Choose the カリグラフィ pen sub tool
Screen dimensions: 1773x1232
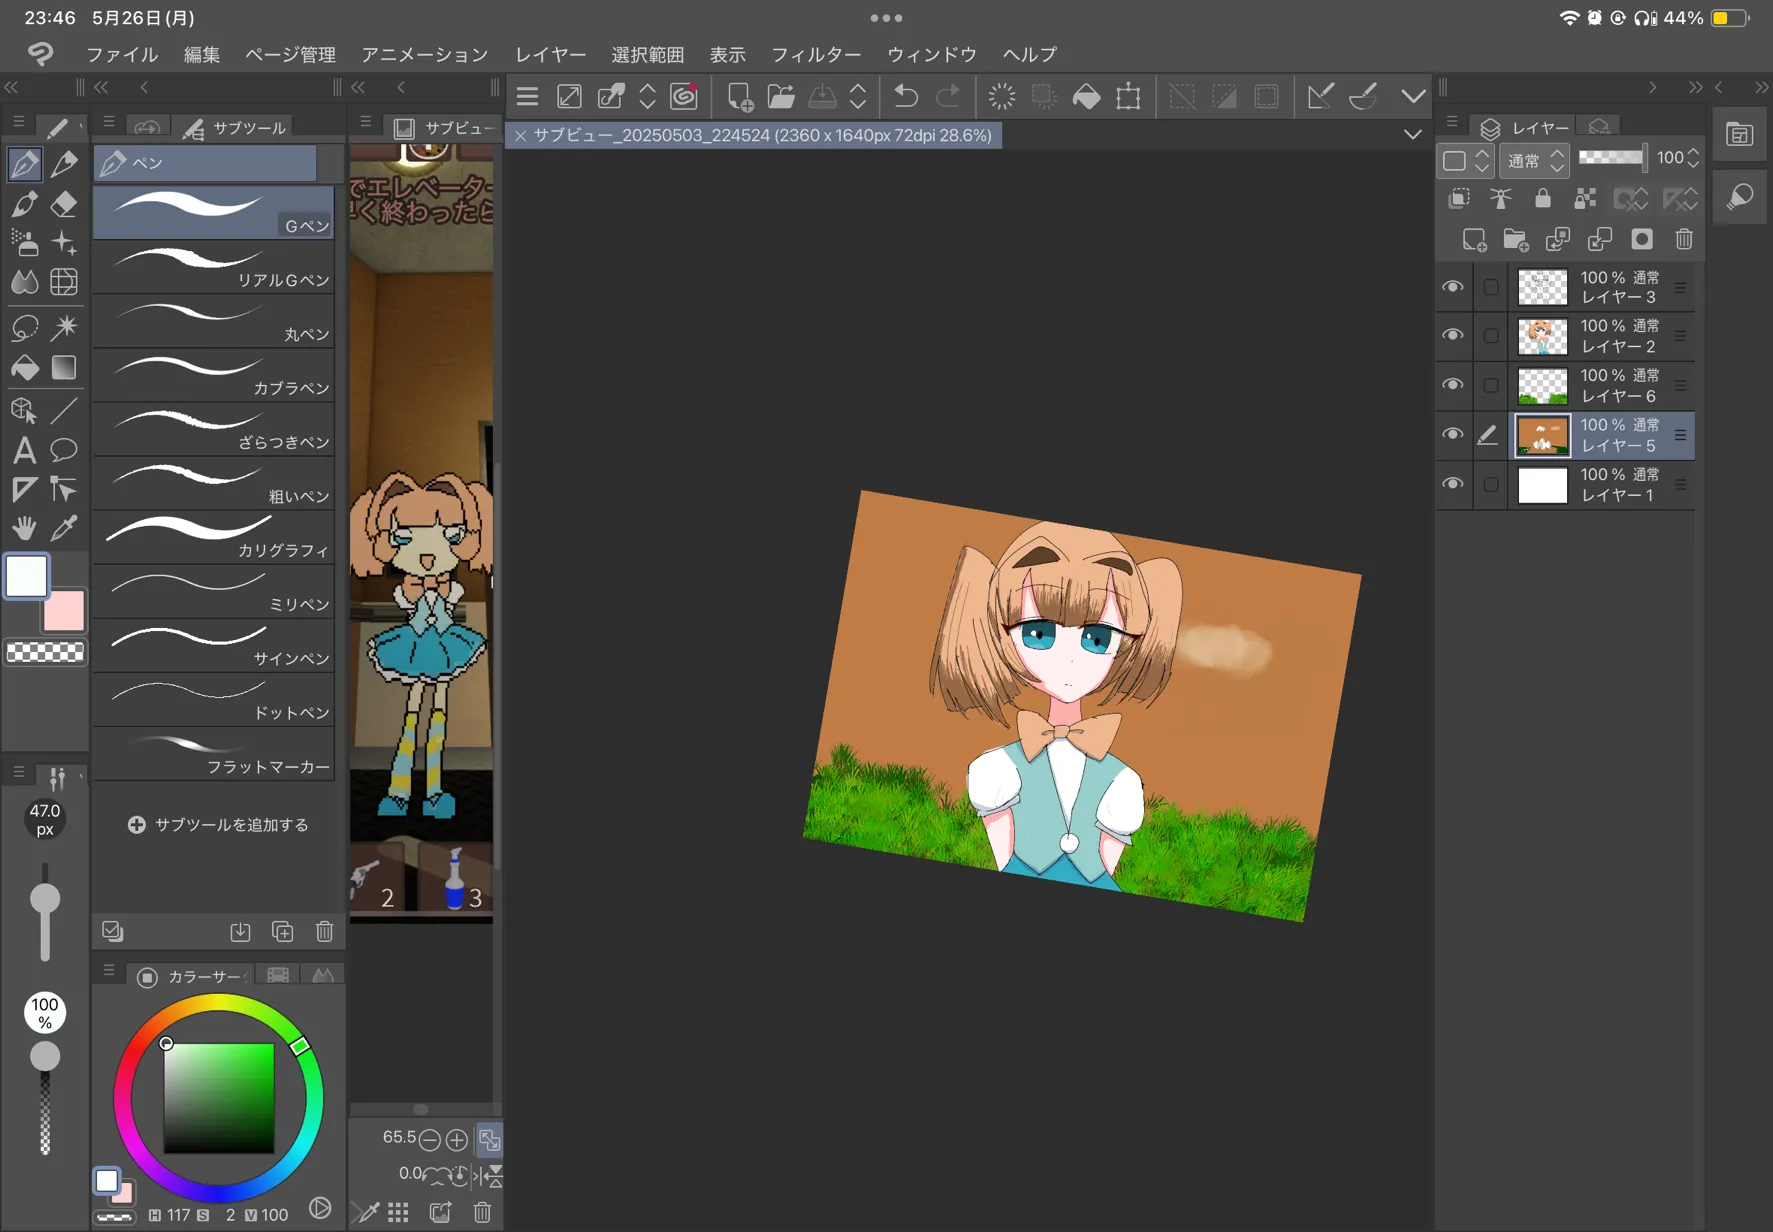point(214,536)
